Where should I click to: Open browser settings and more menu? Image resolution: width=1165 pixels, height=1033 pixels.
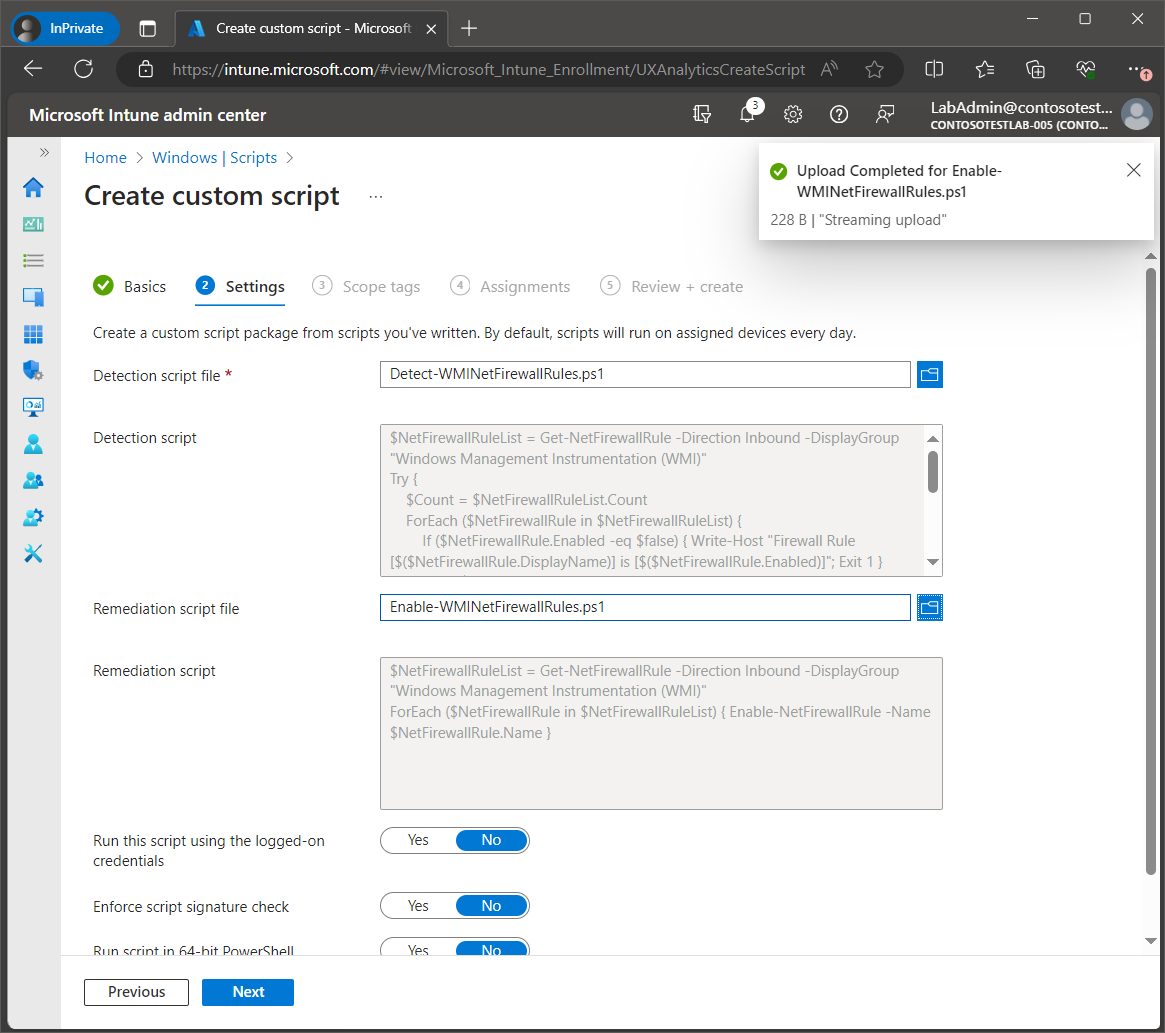coord(1138,70)
